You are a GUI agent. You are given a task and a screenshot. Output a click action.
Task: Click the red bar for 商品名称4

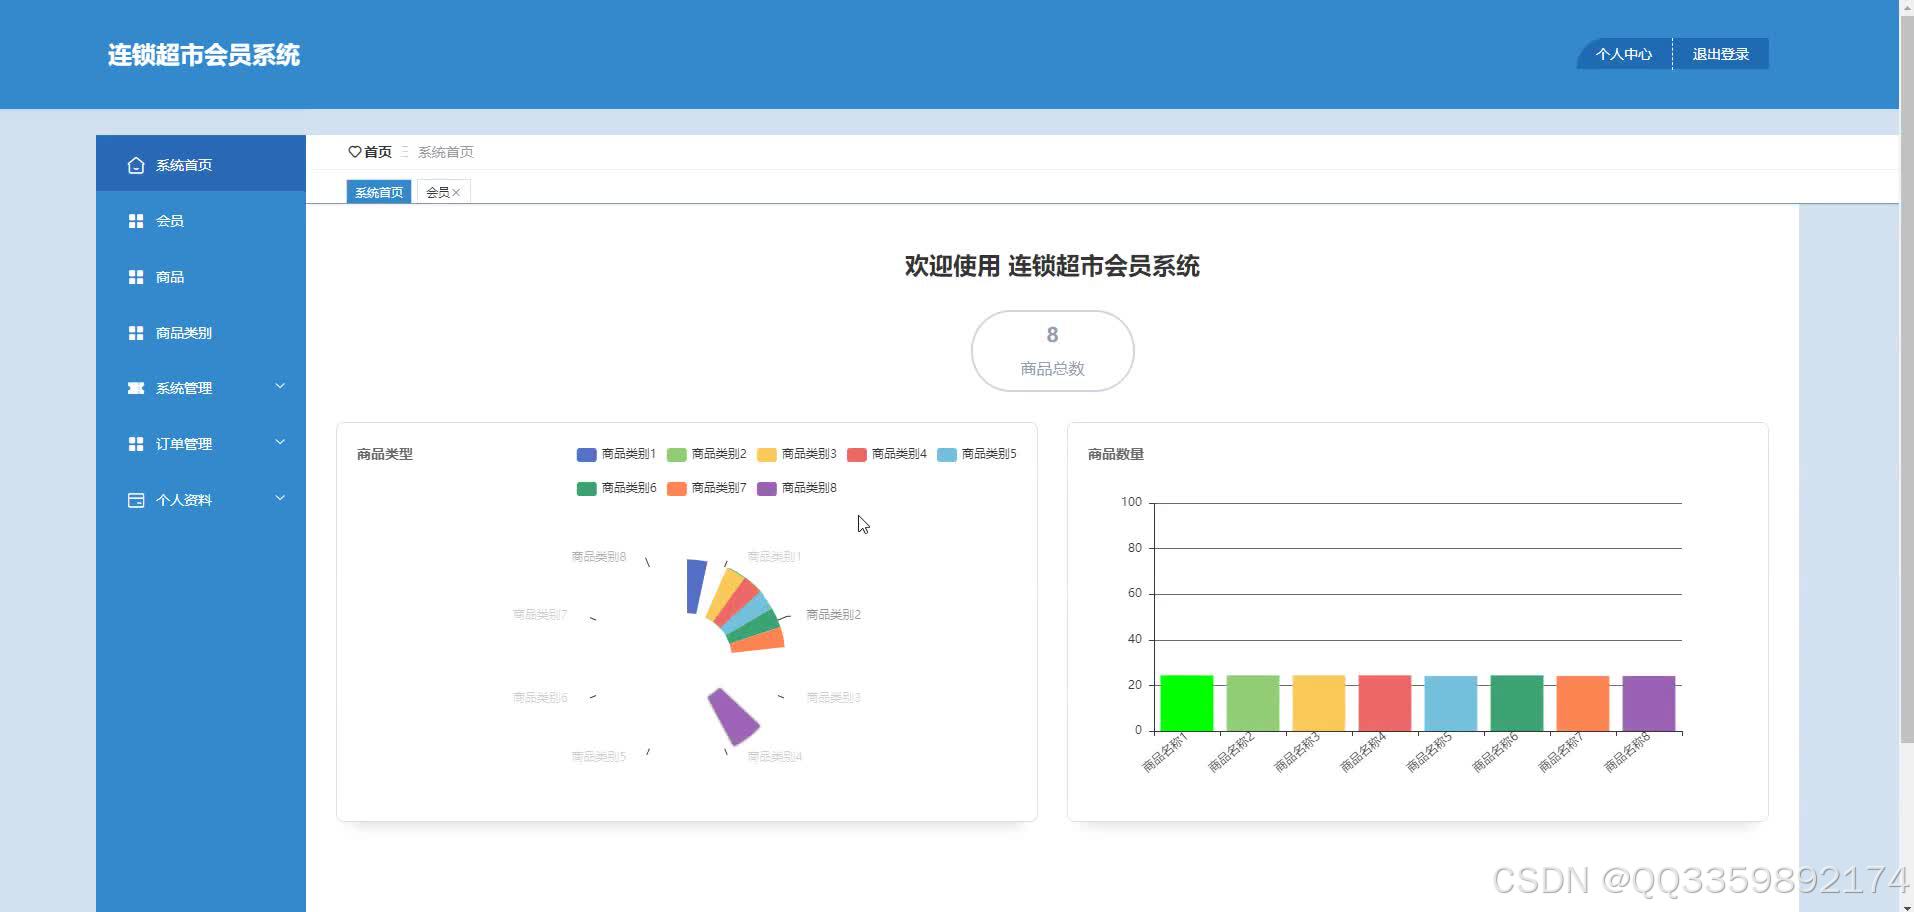click(x=1385, y=703)
